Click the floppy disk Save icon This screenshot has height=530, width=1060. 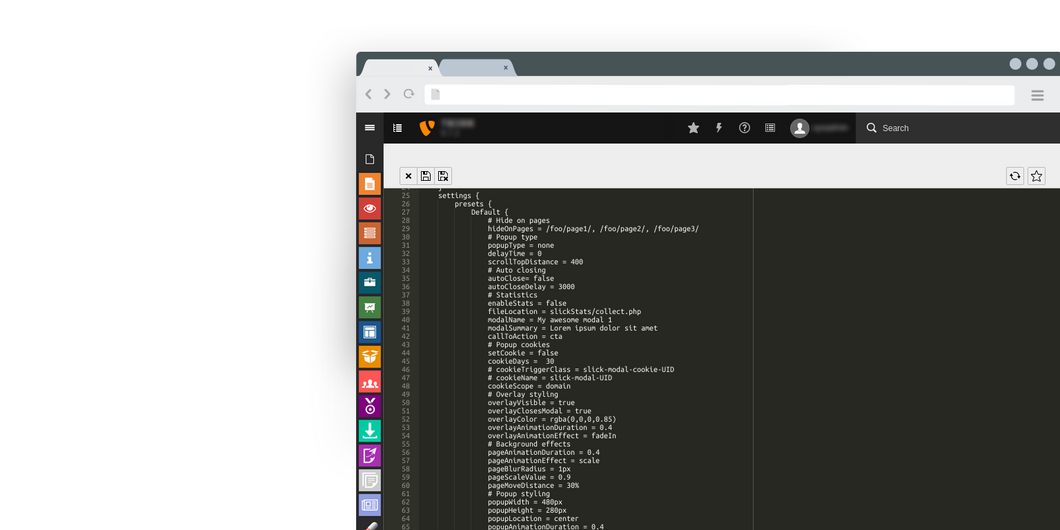click(x=425, y=176)
